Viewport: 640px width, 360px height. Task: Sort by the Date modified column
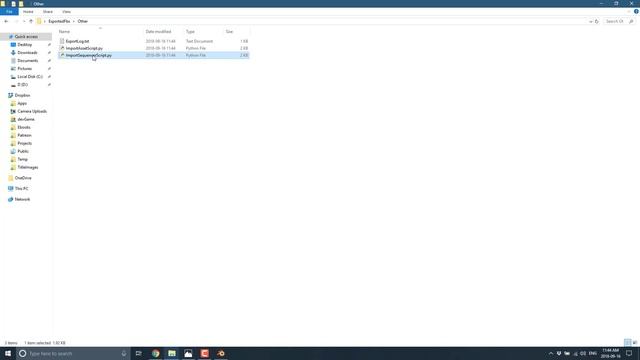pos(158,31)
